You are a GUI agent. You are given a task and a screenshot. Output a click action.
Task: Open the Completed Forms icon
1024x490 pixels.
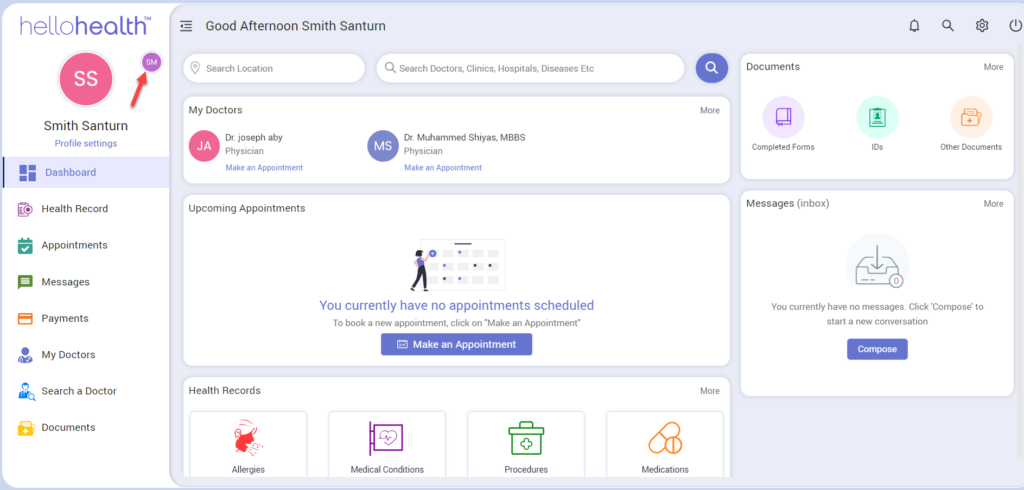[x=783, y=118]
